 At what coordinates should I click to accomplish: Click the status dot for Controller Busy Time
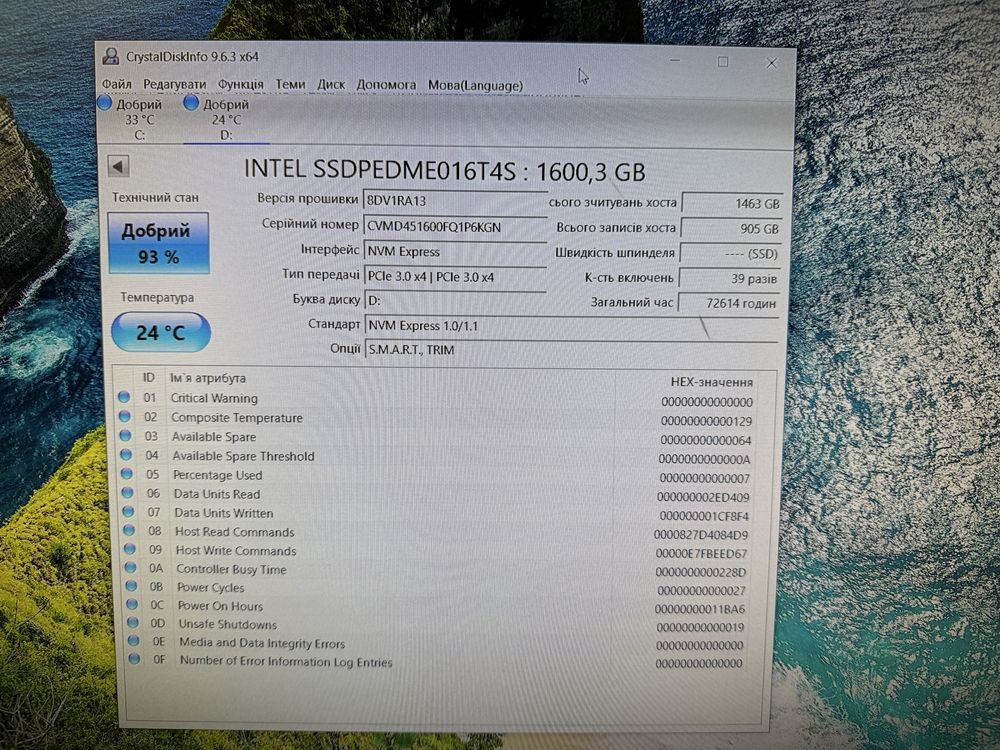point(130,567)
